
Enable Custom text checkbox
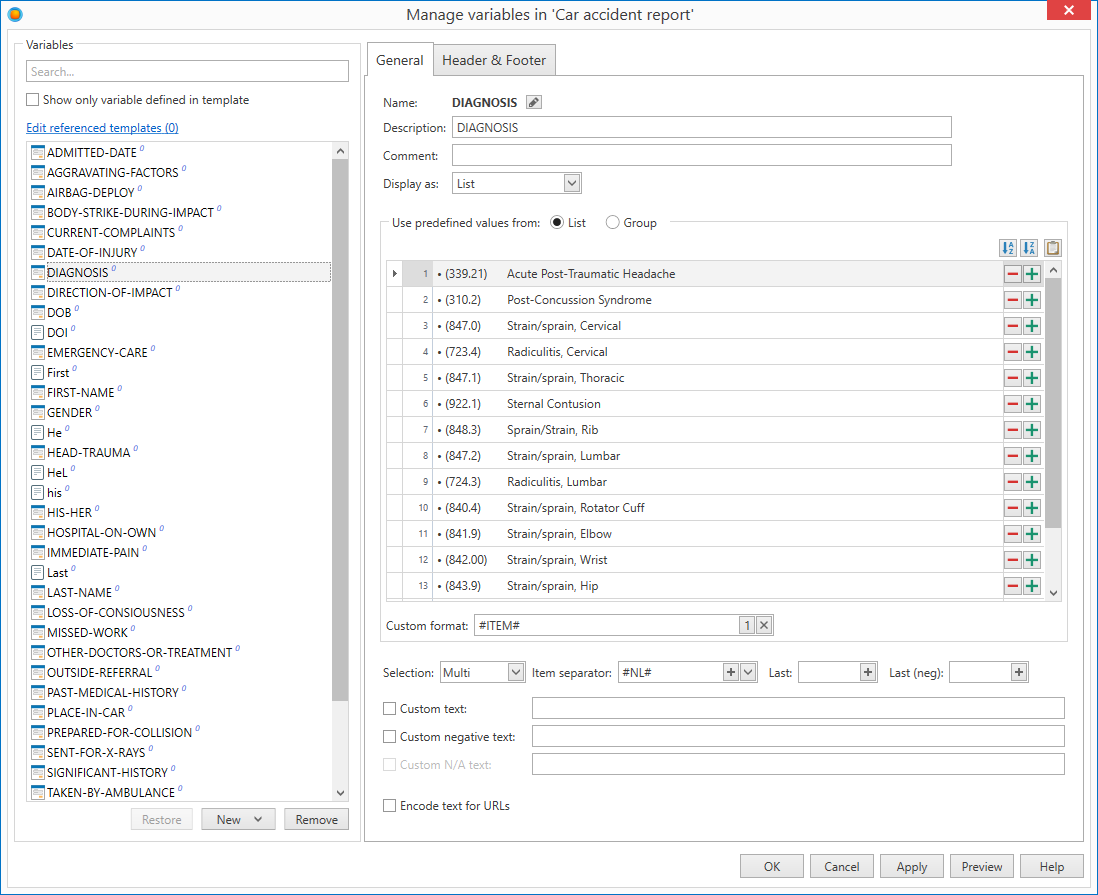coord(389,709)
